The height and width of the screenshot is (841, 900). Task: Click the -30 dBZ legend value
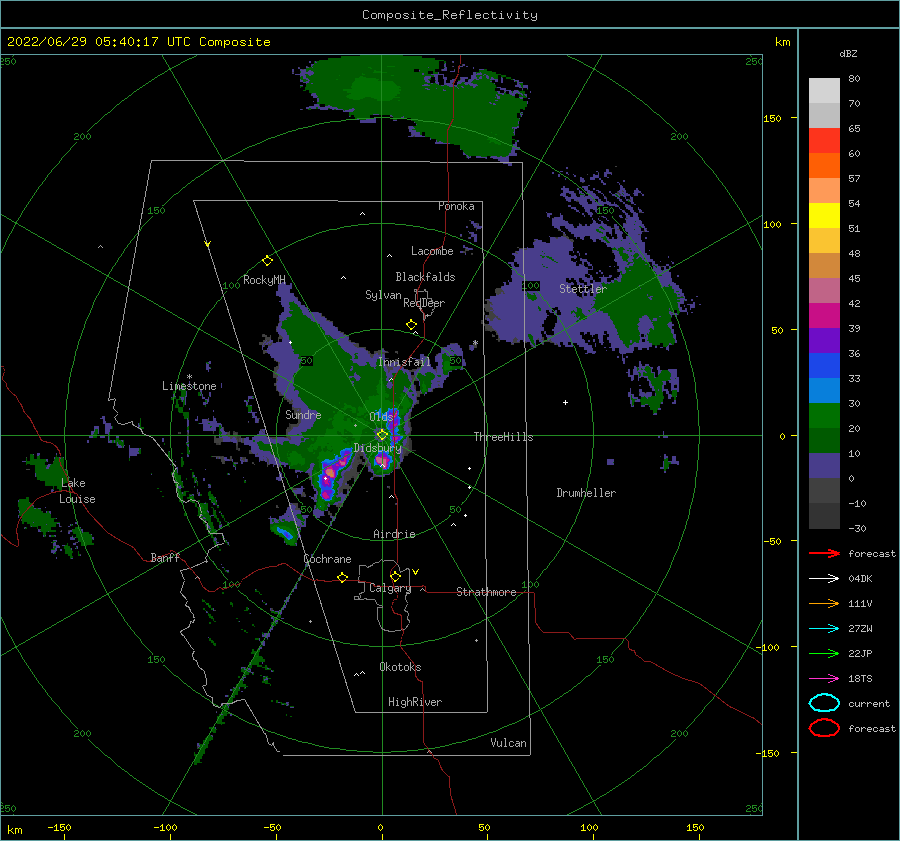pyautogui.click(x=858, y=528)
